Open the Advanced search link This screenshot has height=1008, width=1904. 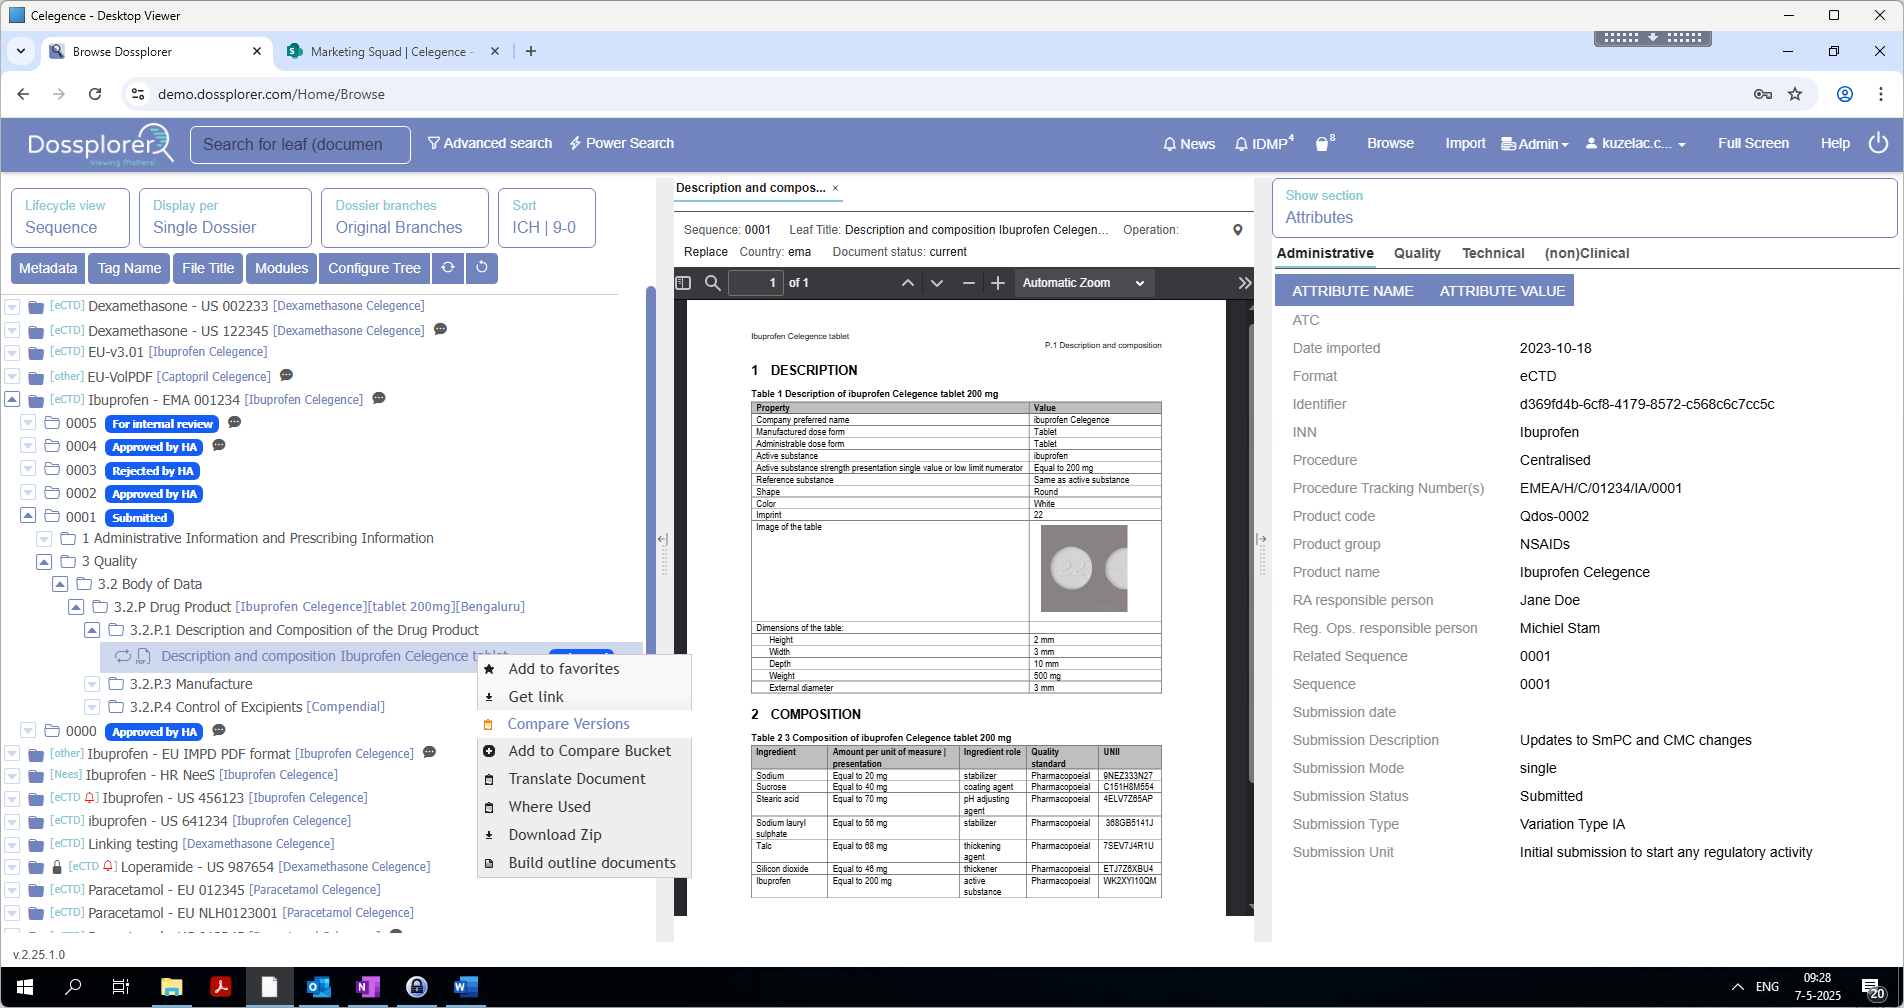pos(490,143)
